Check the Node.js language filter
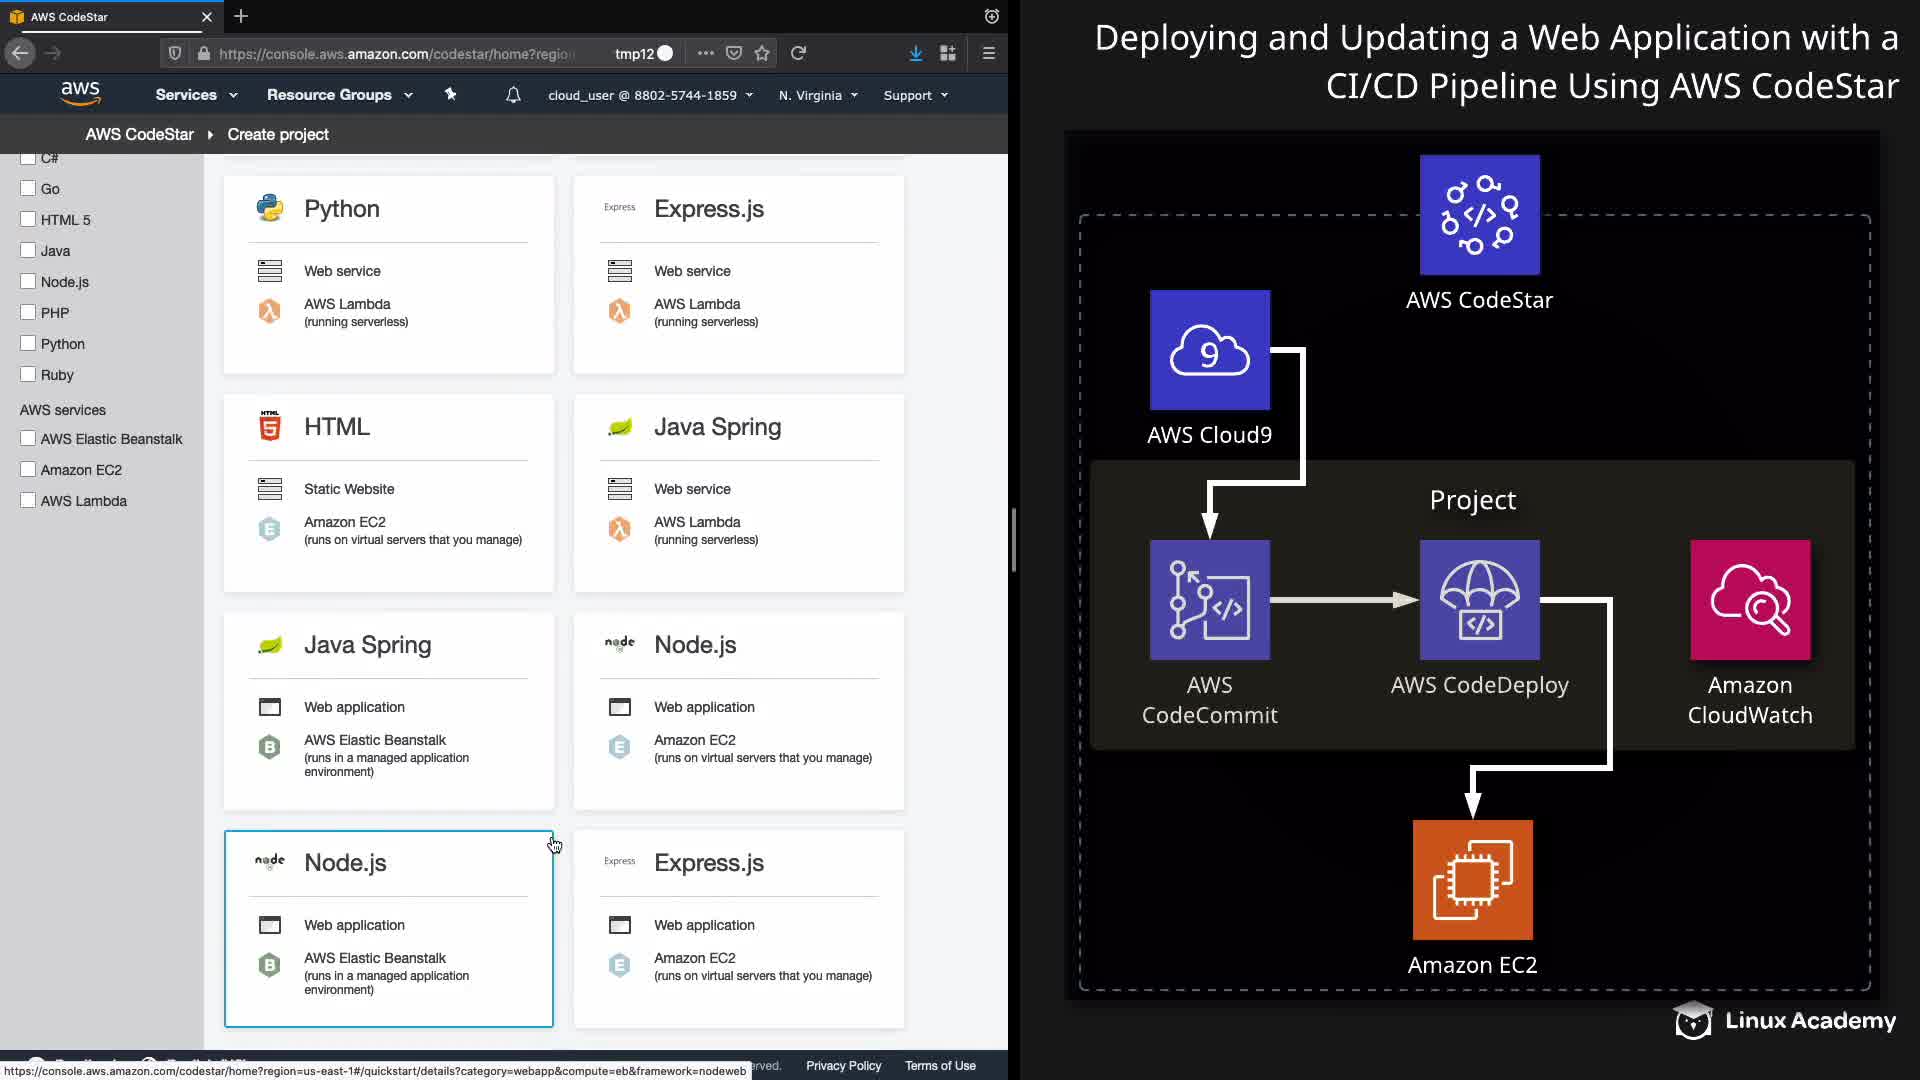The image size is (1920, 1080). (x=28, y=282)
